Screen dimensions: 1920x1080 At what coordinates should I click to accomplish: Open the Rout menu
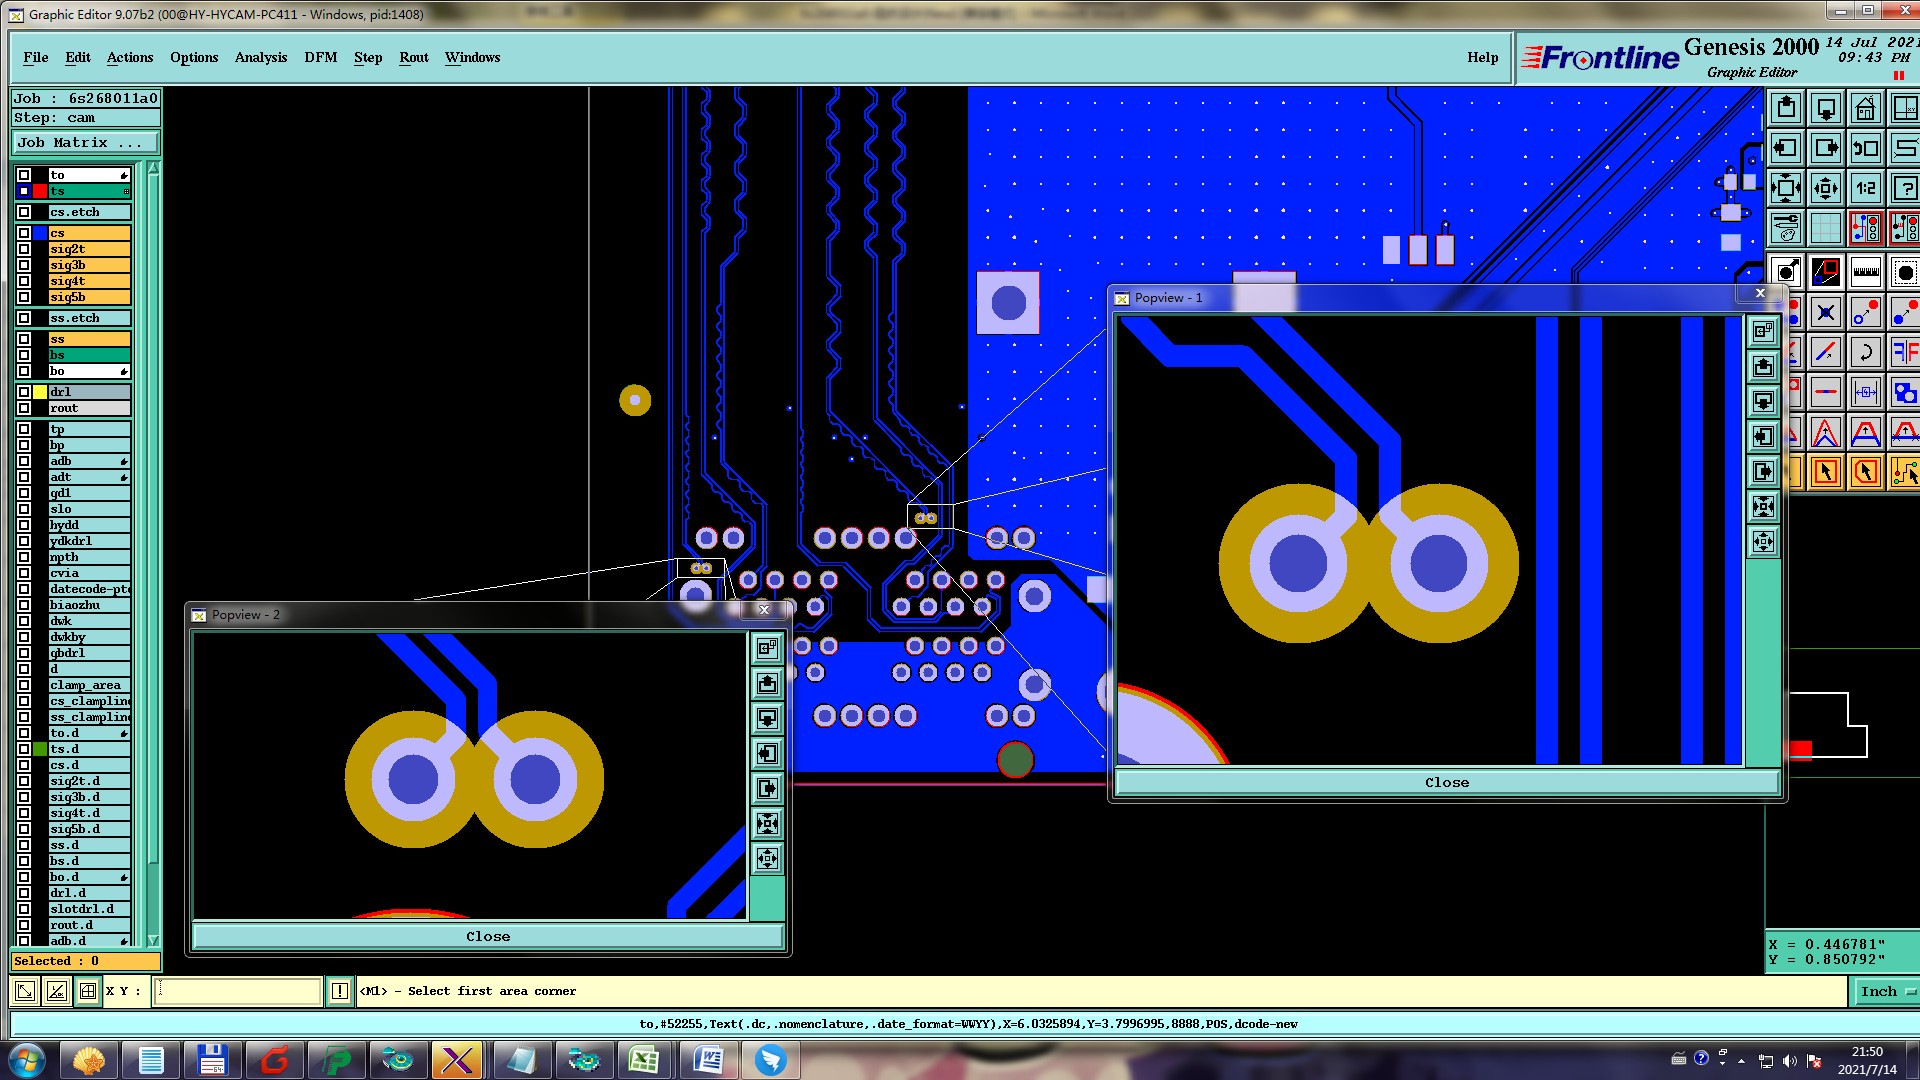click(414, 57)
